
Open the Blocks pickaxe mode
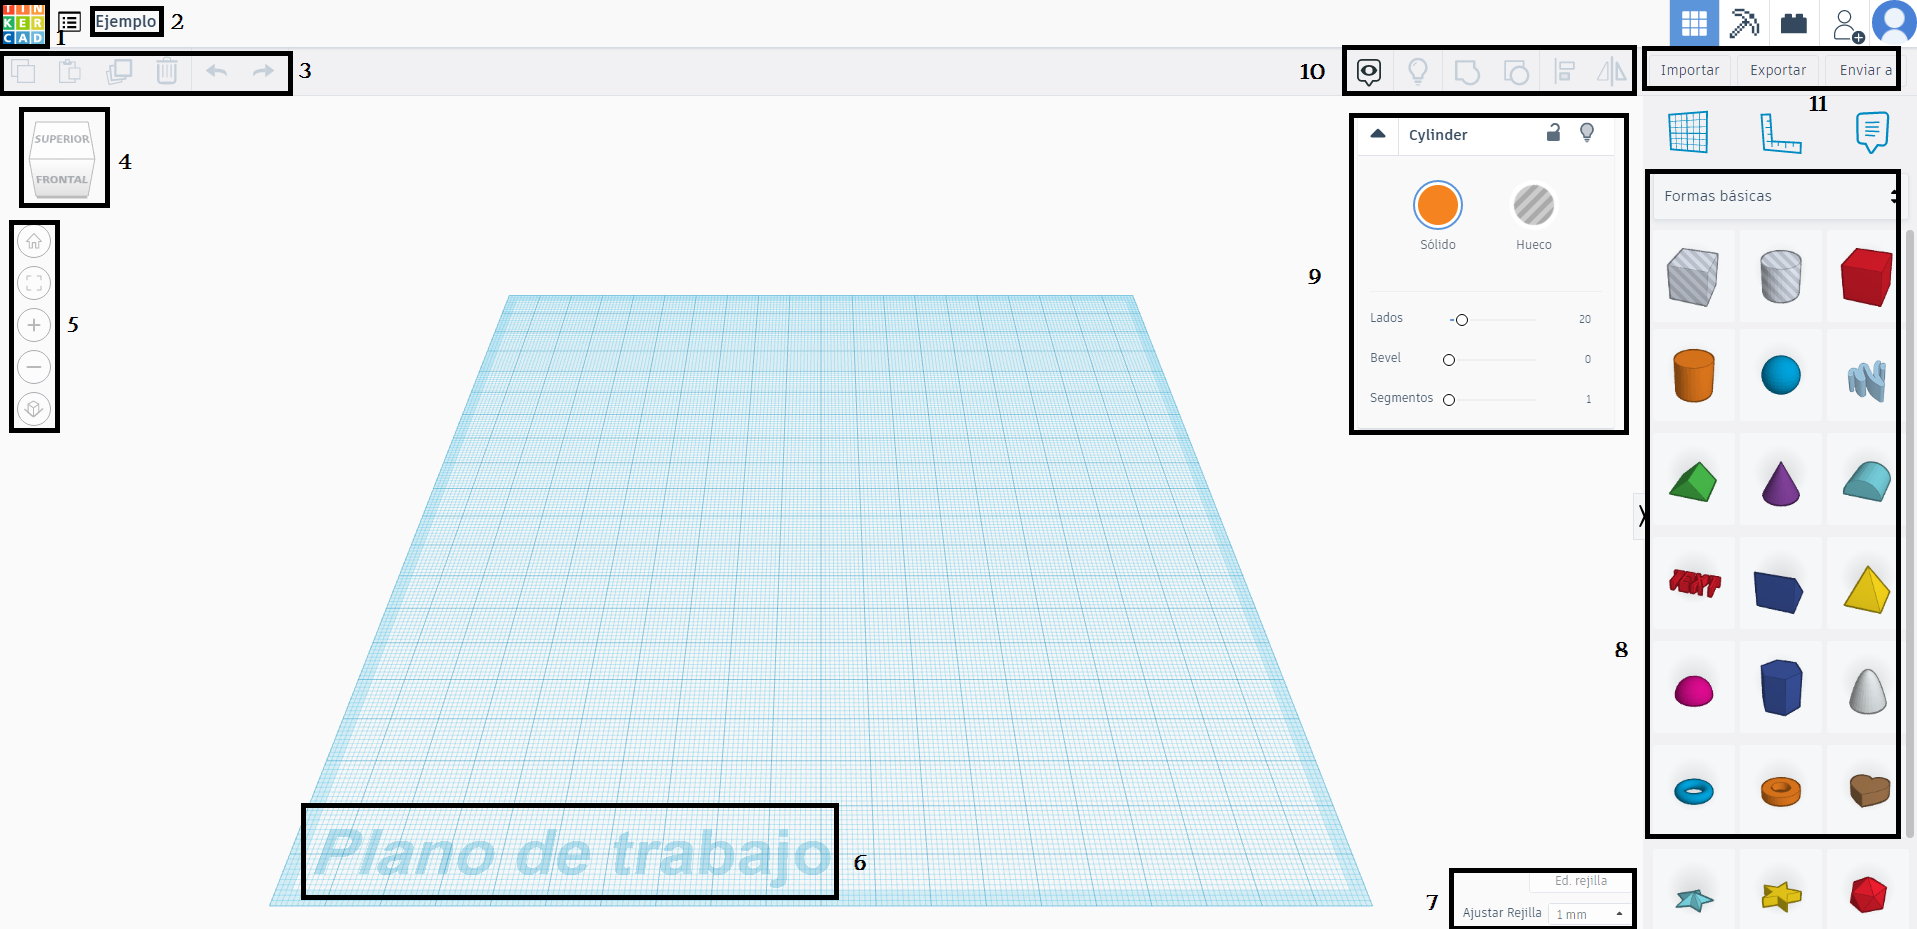[x=1744, y=23]
